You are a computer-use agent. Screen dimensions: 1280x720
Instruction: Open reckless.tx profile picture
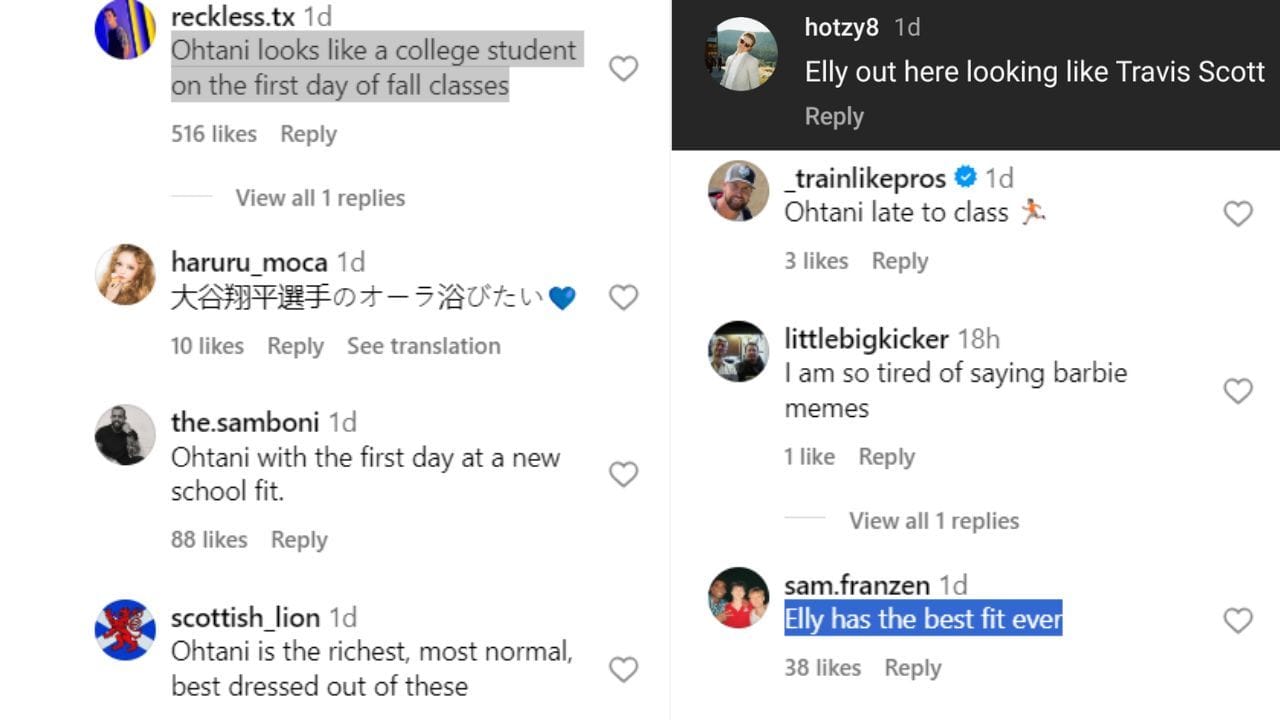125,30
